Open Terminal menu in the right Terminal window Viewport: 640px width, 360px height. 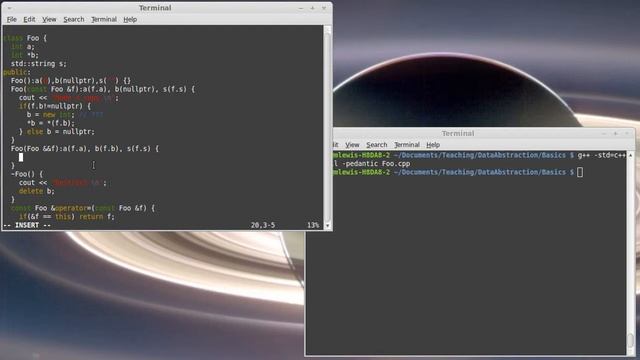tap(407, 144)
